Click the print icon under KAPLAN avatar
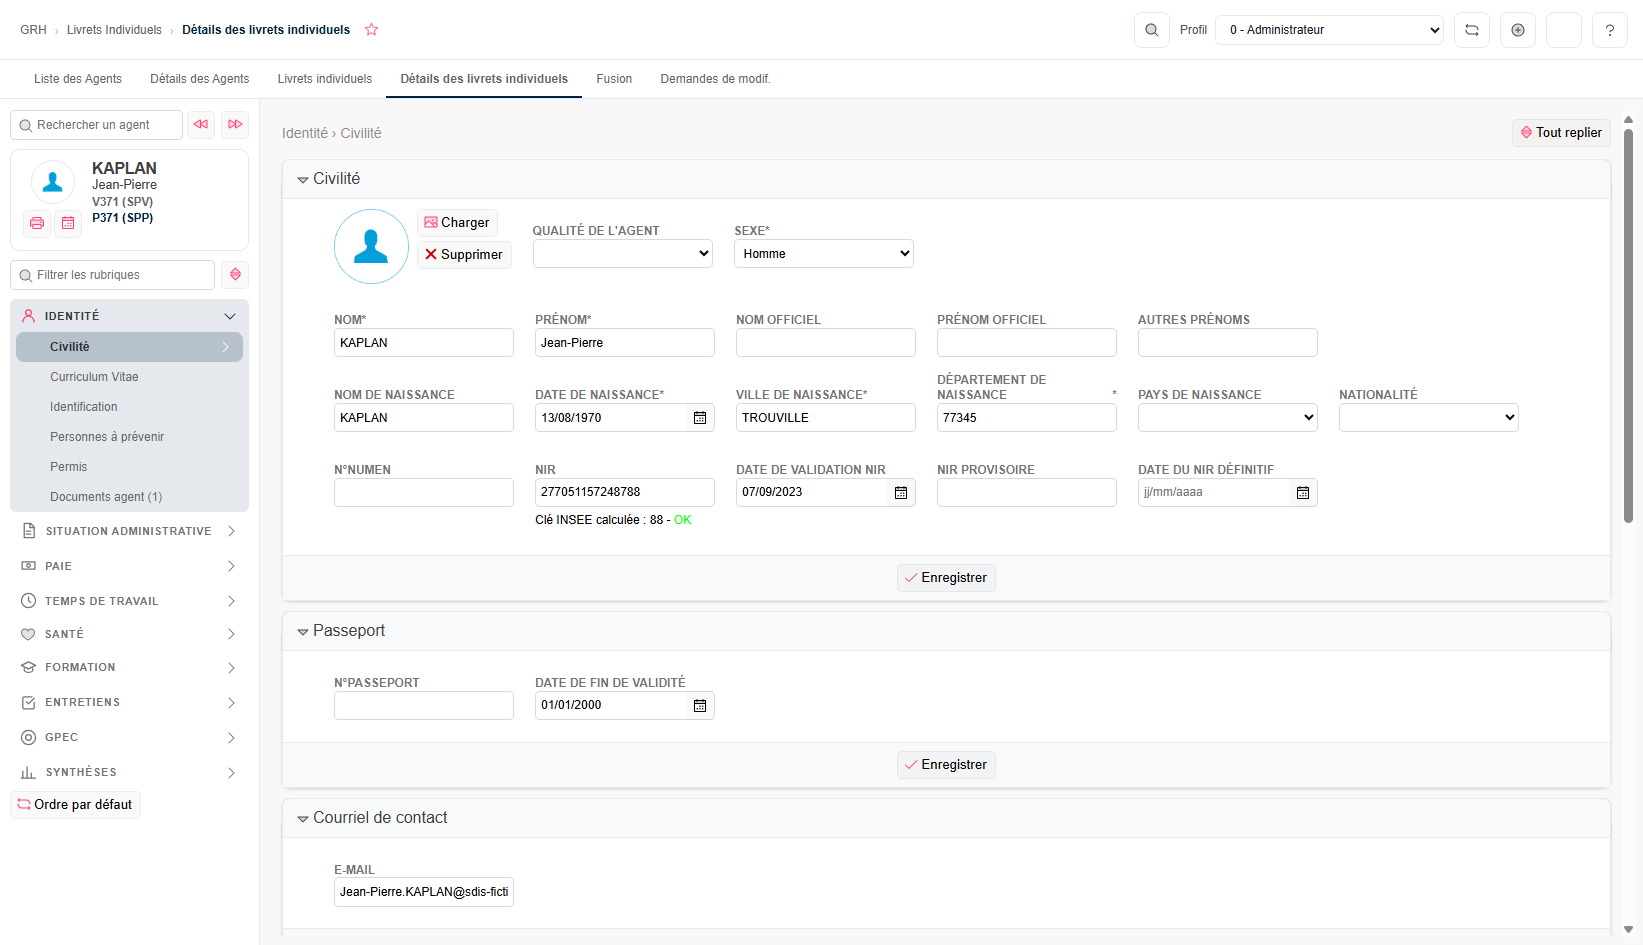The height and width of the screenshot is (945, 1643). (37, 223)
